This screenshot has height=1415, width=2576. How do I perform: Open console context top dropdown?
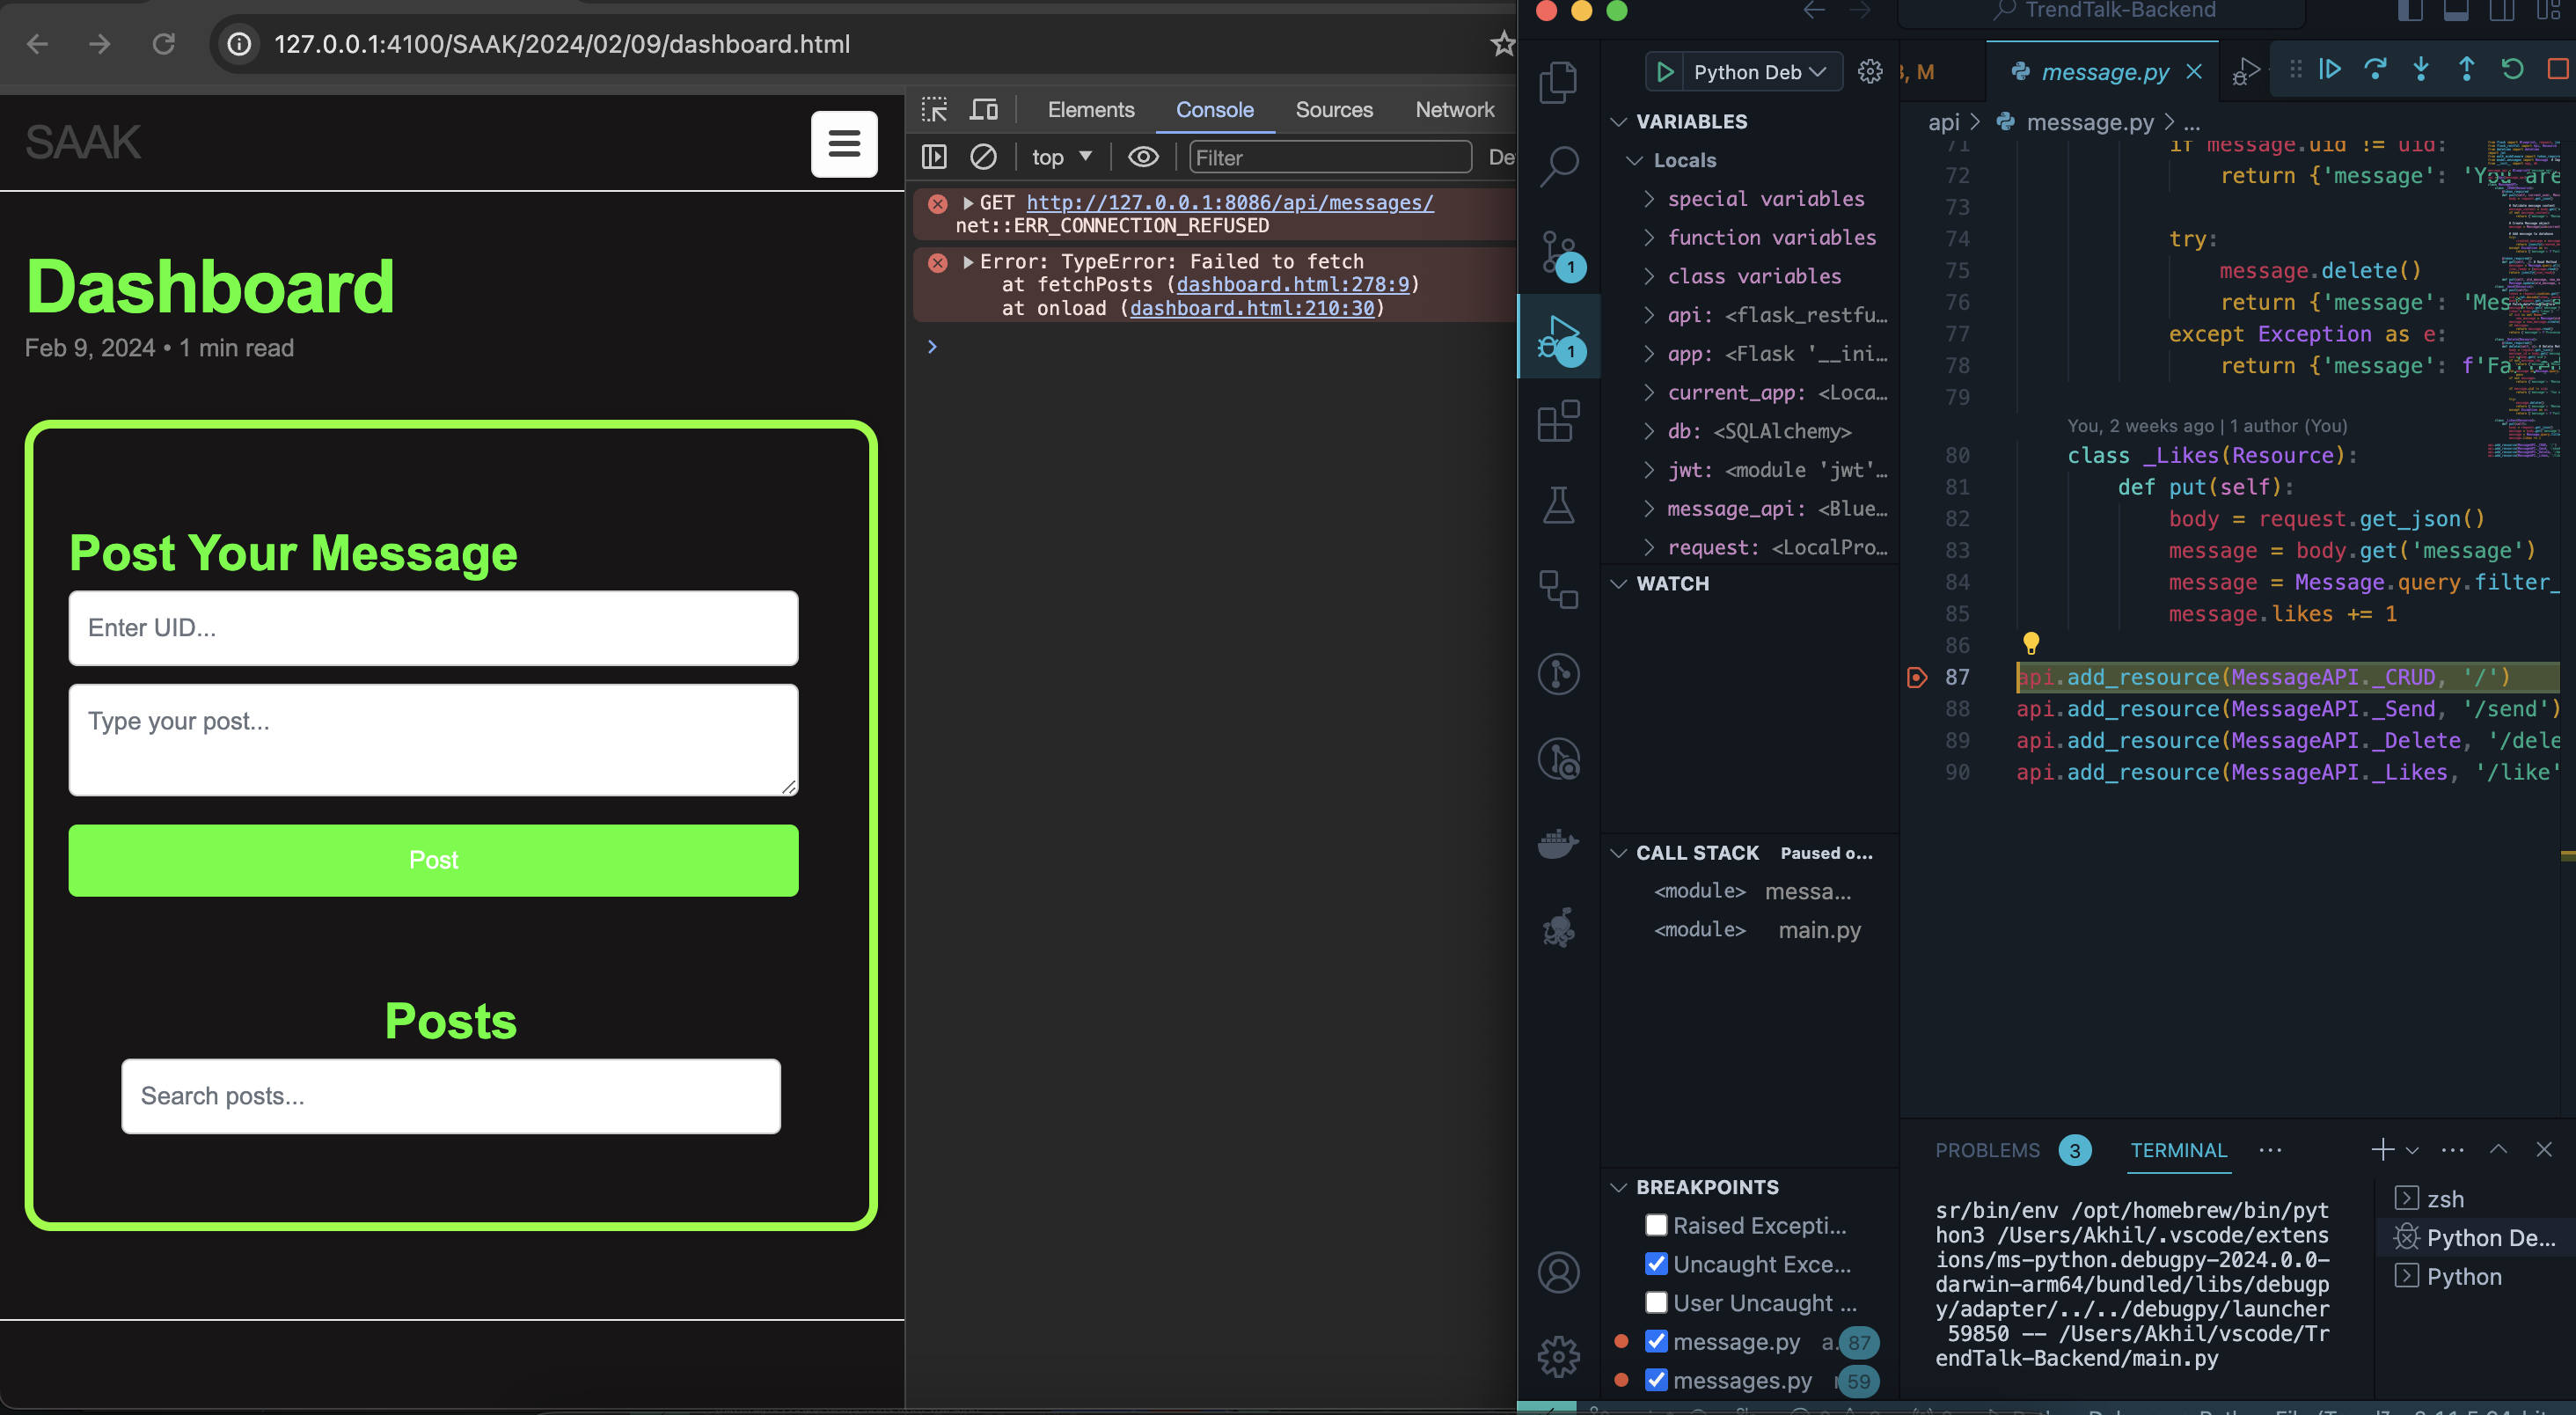pos(1061,157)
